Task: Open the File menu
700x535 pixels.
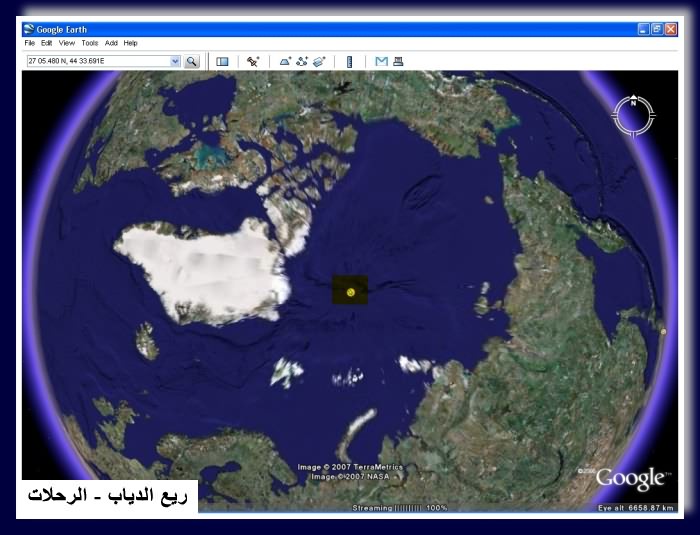Action: pos(29,43)
